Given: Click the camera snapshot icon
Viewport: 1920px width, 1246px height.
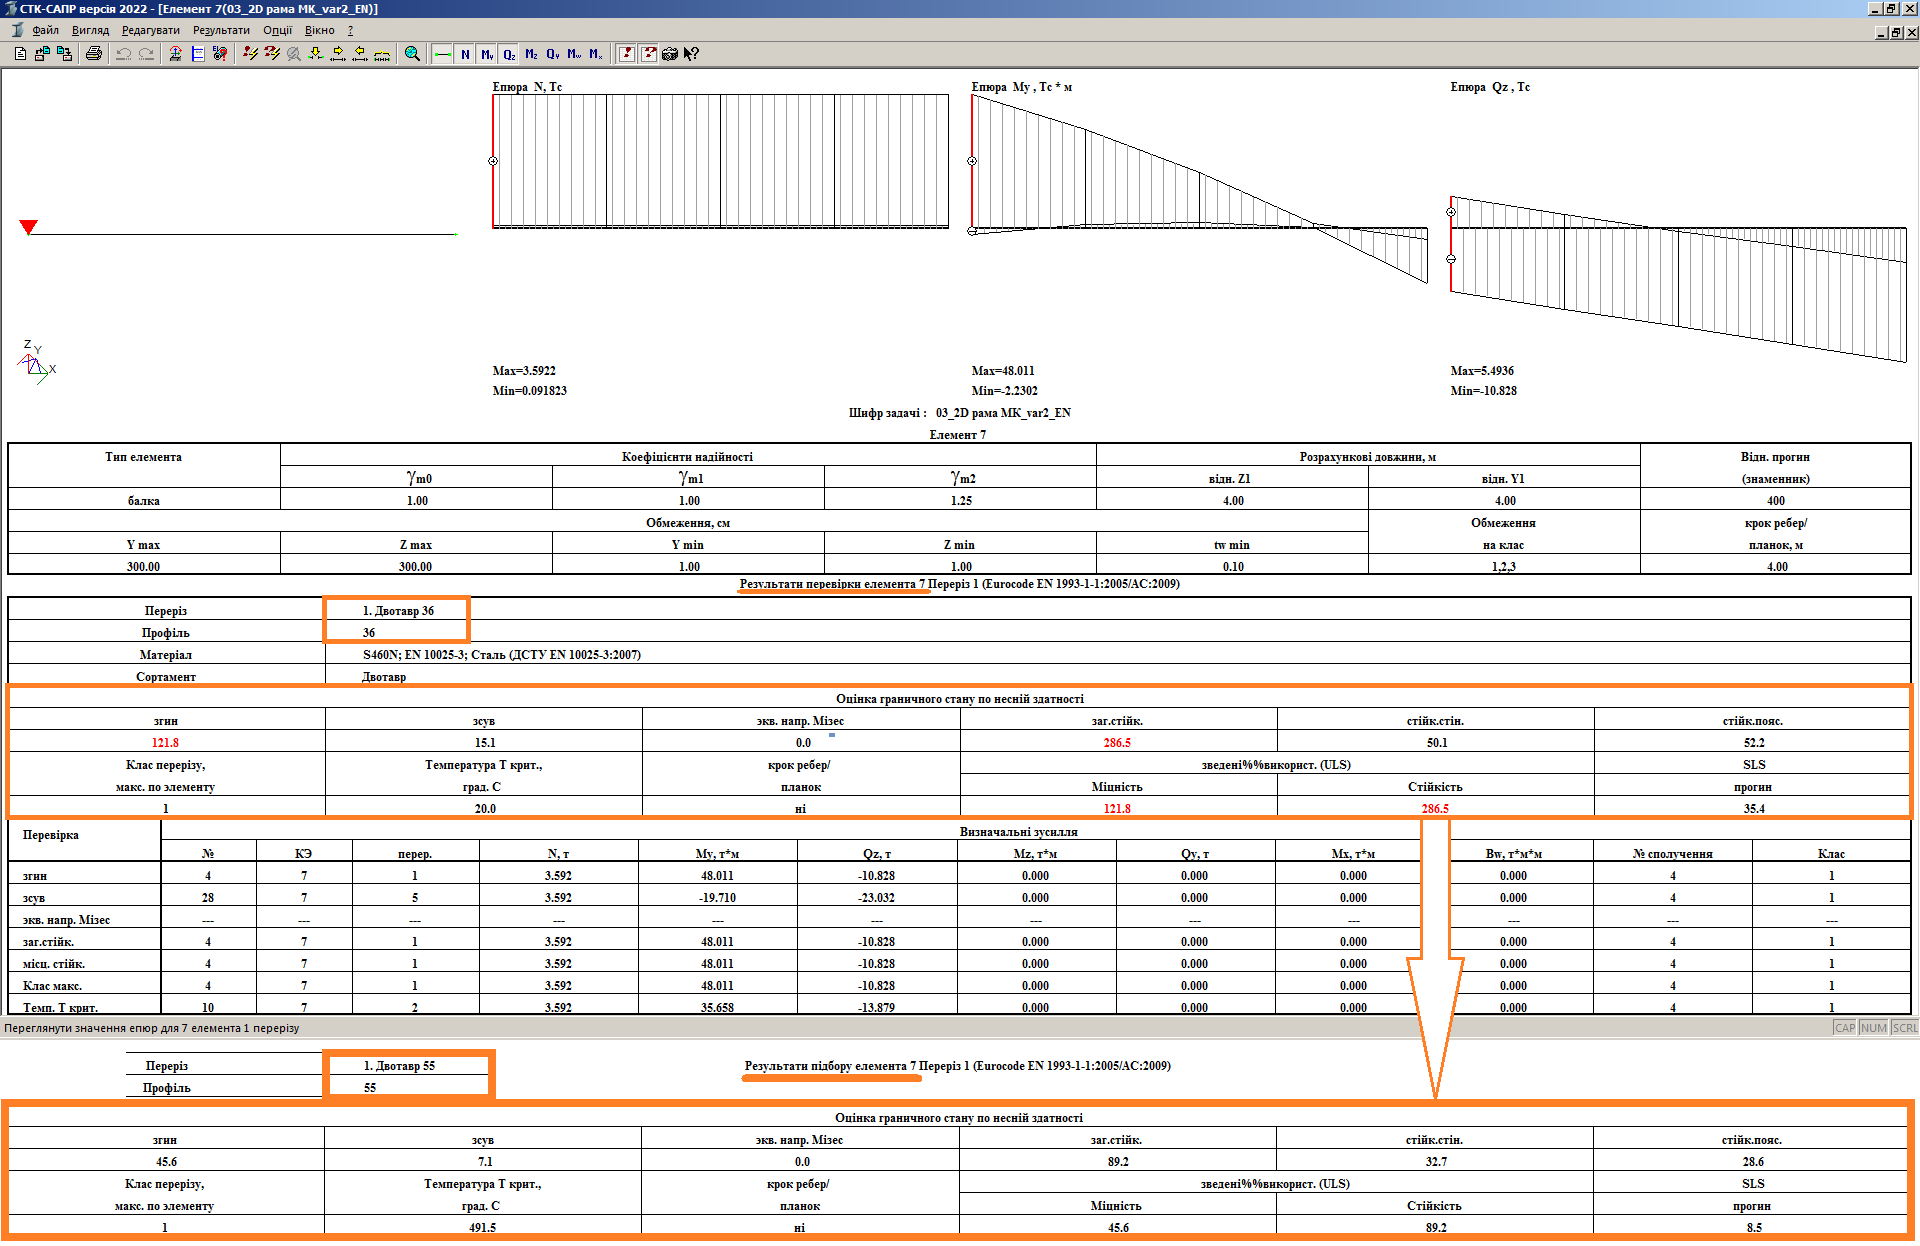Looking at the screenshot, I should click(670, 54).
